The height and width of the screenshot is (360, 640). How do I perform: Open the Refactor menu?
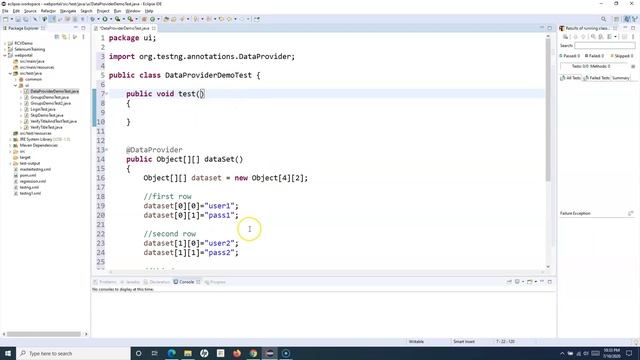48,11
